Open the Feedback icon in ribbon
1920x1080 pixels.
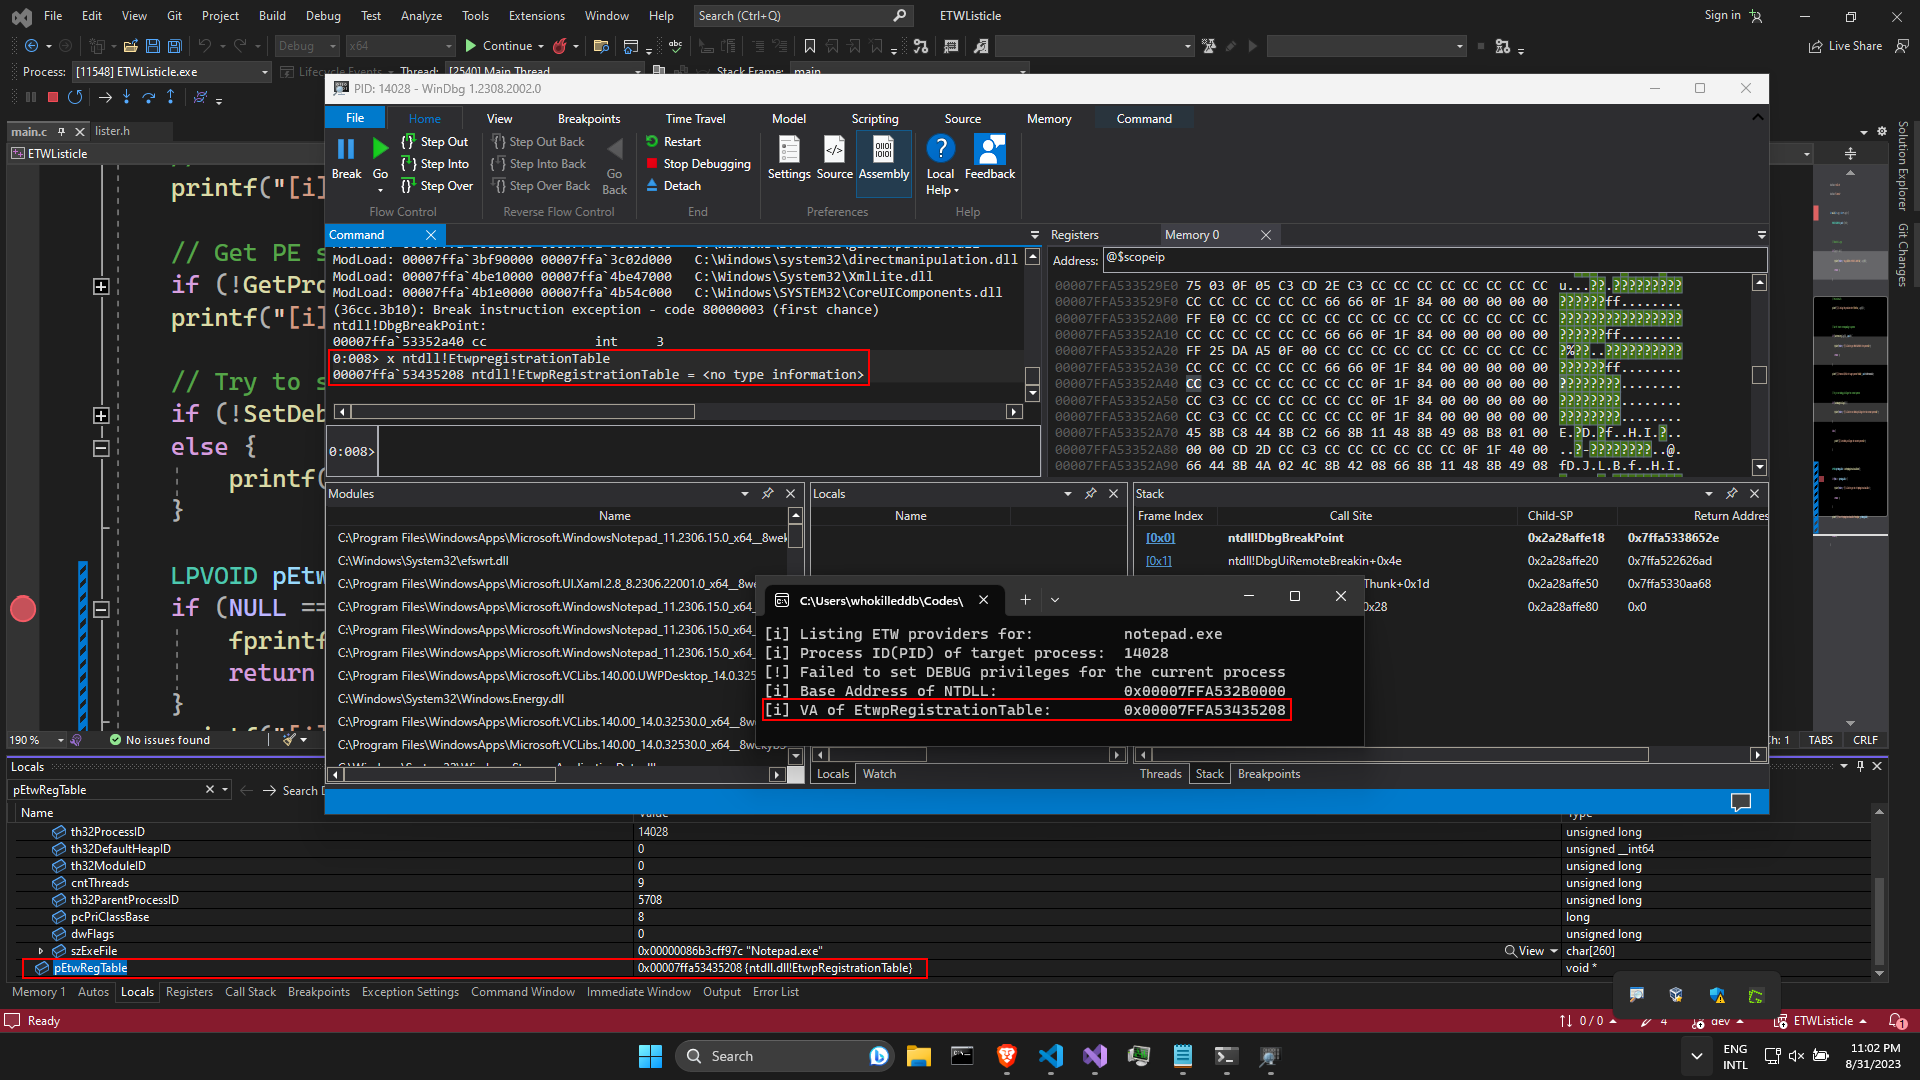(x=989, y=150)
